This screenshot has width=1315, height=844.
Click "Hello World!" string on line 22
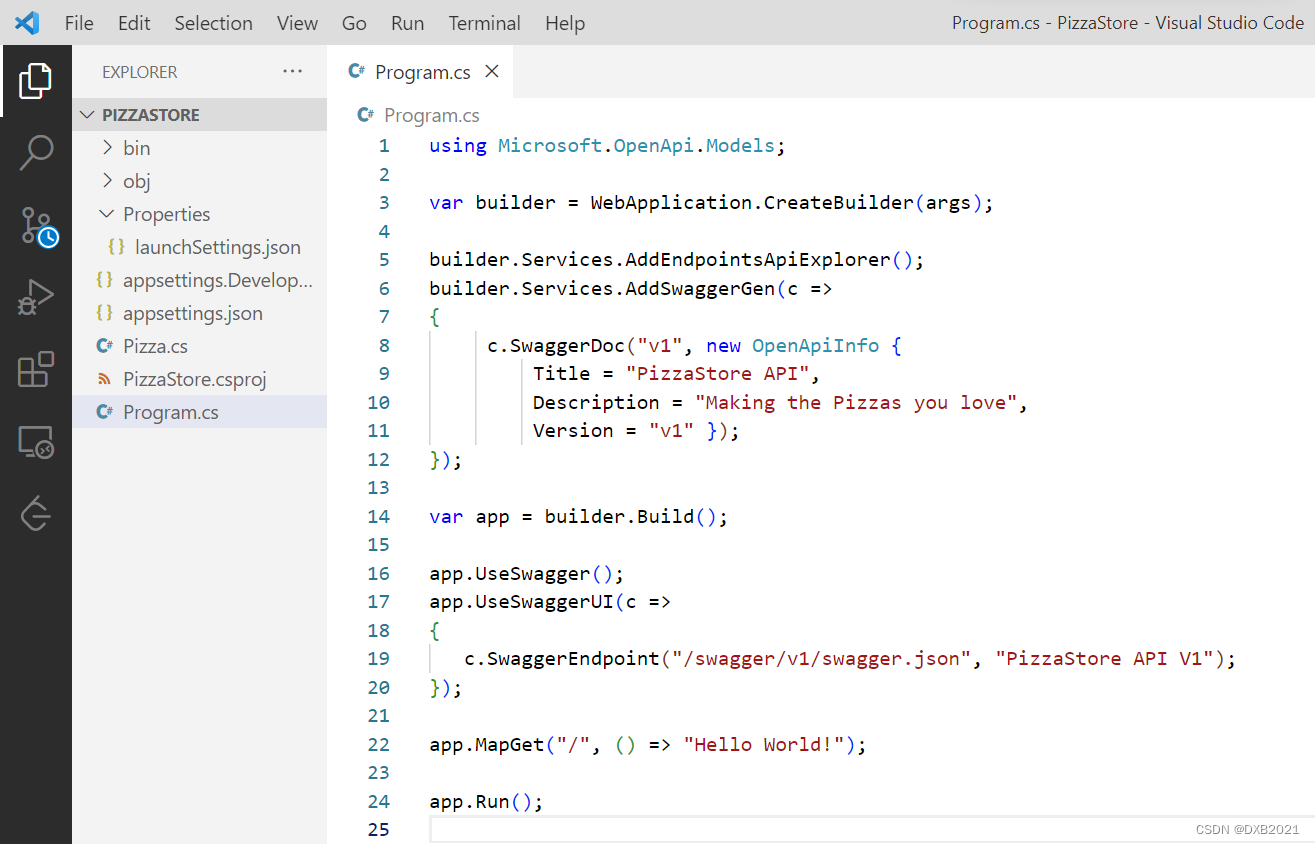764,745
